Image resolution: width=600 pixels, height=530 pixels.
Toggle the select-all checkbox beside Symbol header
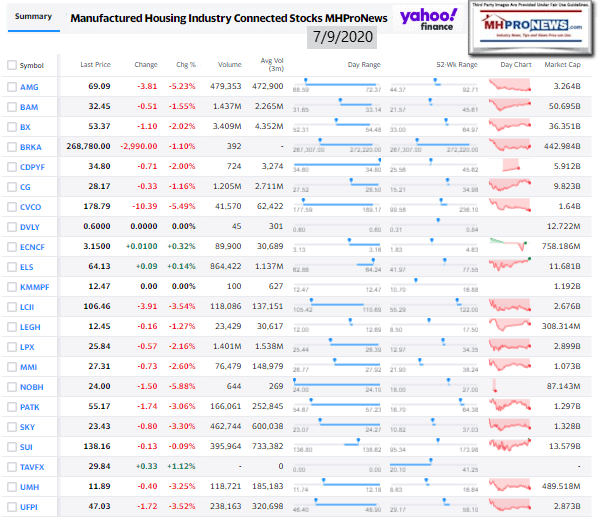pyautogui.click(x=12, y=65)
